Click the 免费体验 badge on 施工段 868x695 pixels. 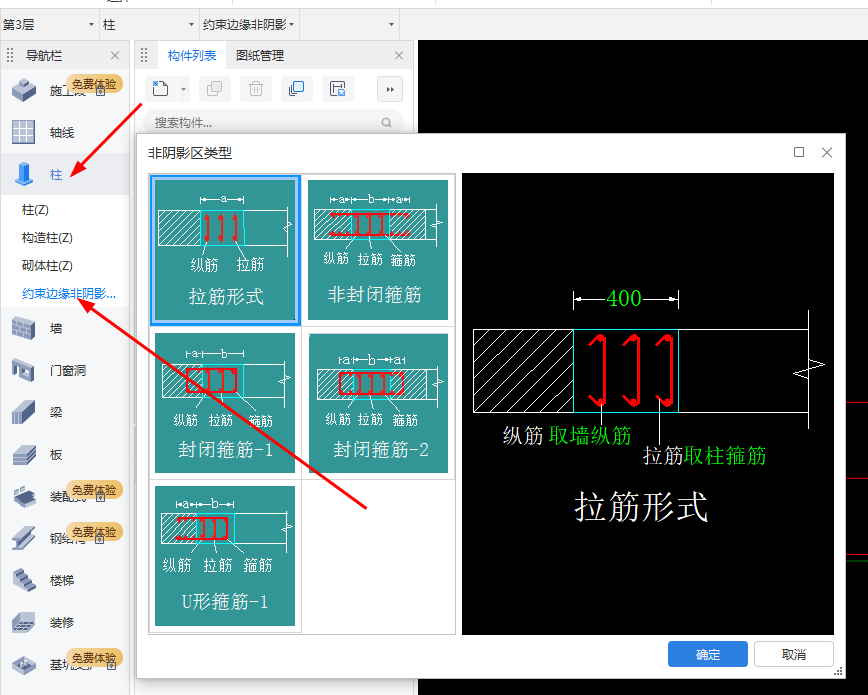(x=94, y=84)
